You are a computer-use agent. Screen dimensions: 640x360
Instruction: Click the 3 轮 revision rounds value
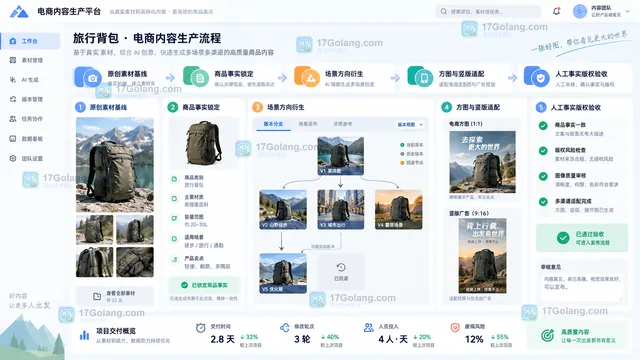[x=302, y=339]
